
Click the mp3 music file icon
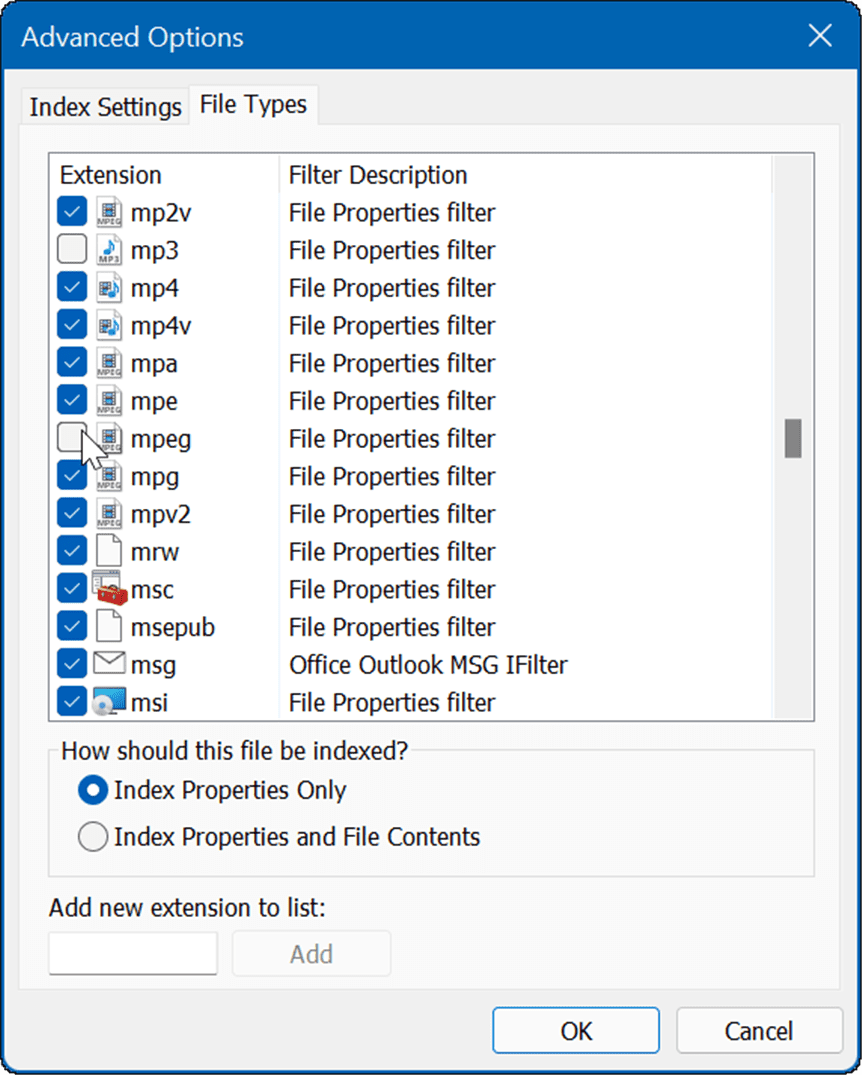coord(109,251)
